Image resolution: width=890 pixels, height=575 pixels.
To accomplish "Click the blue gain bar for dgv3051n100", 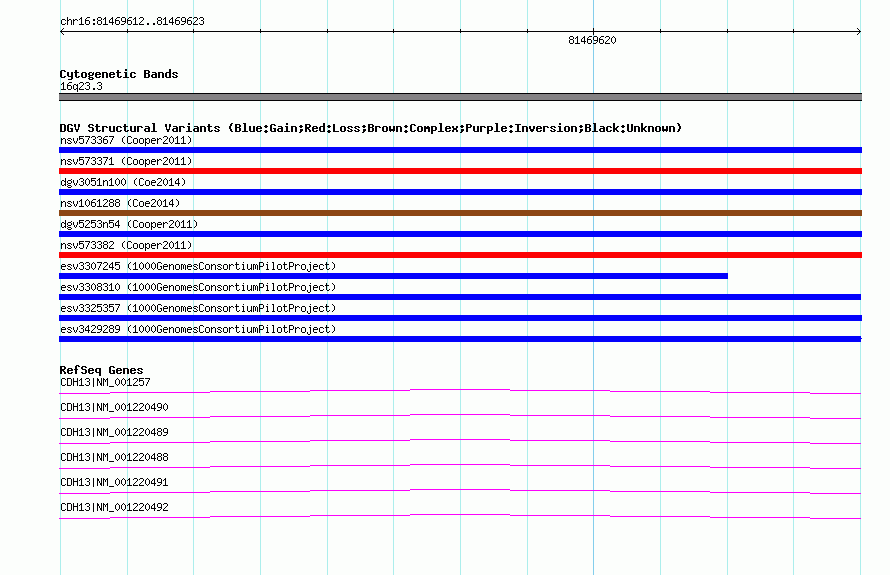I will point(460,192).
